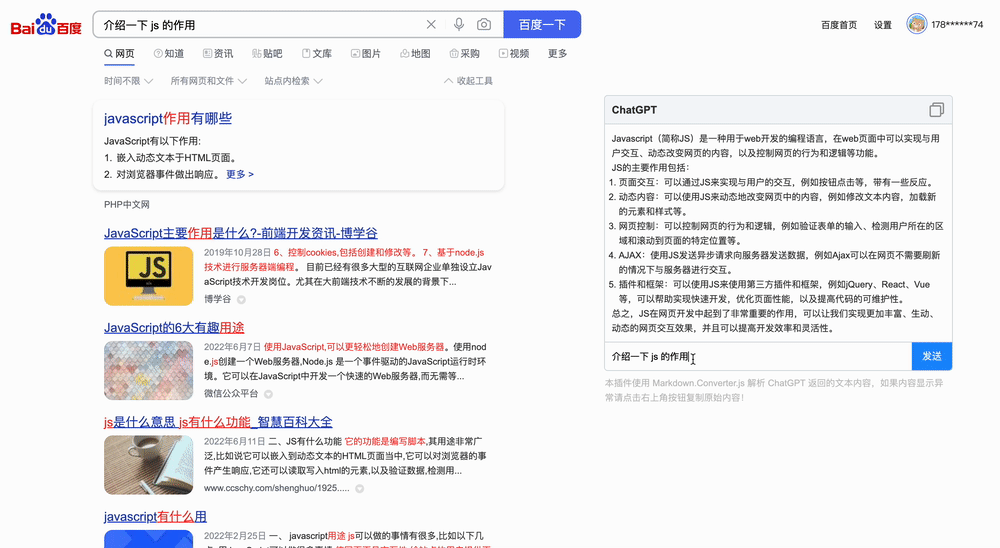Image resolution: width=1000 pixels, height=548 pixels.
Task: Open the 设置 menu
Action: point(883,25)
